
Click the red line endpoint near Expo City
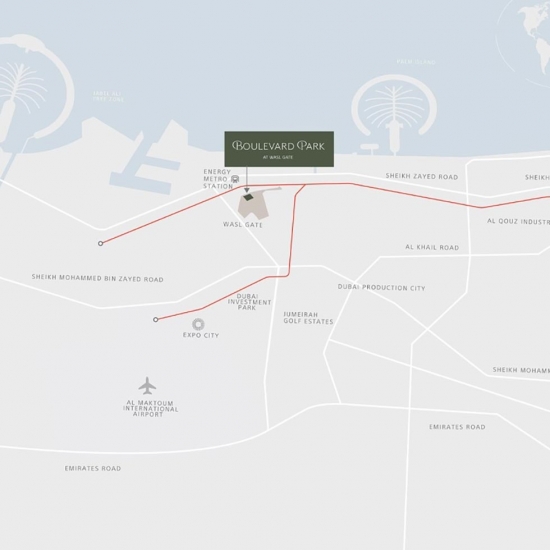click(x=156, y=320)
